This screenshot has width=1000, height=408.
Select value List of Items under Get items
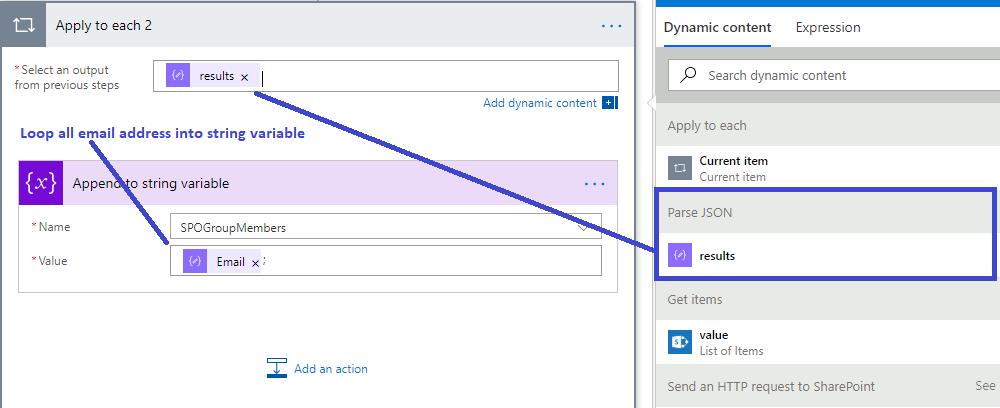click(828, 342)
